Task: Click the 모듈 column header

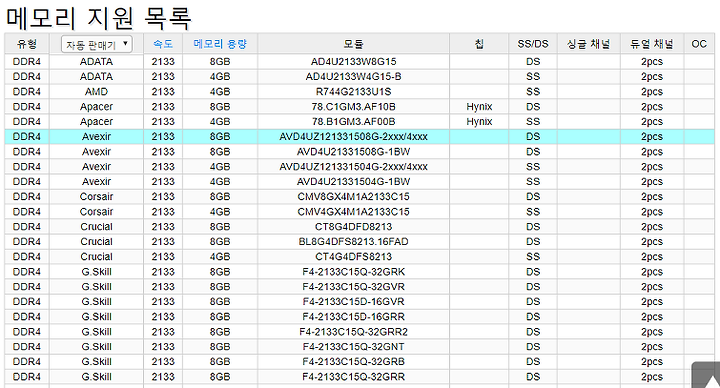Action: pyautogui.click(x=353, y=44)
